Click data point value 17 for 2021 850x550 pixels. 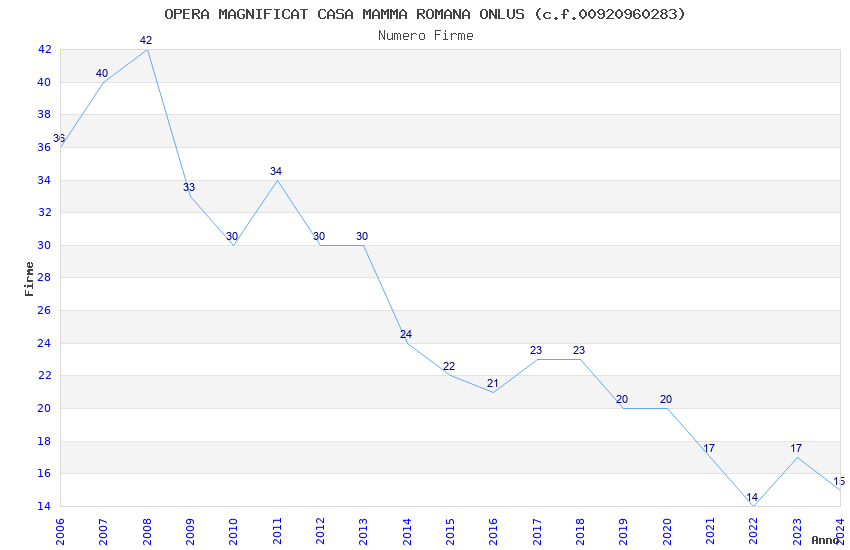pyautogui.click(x=709, y=448)
